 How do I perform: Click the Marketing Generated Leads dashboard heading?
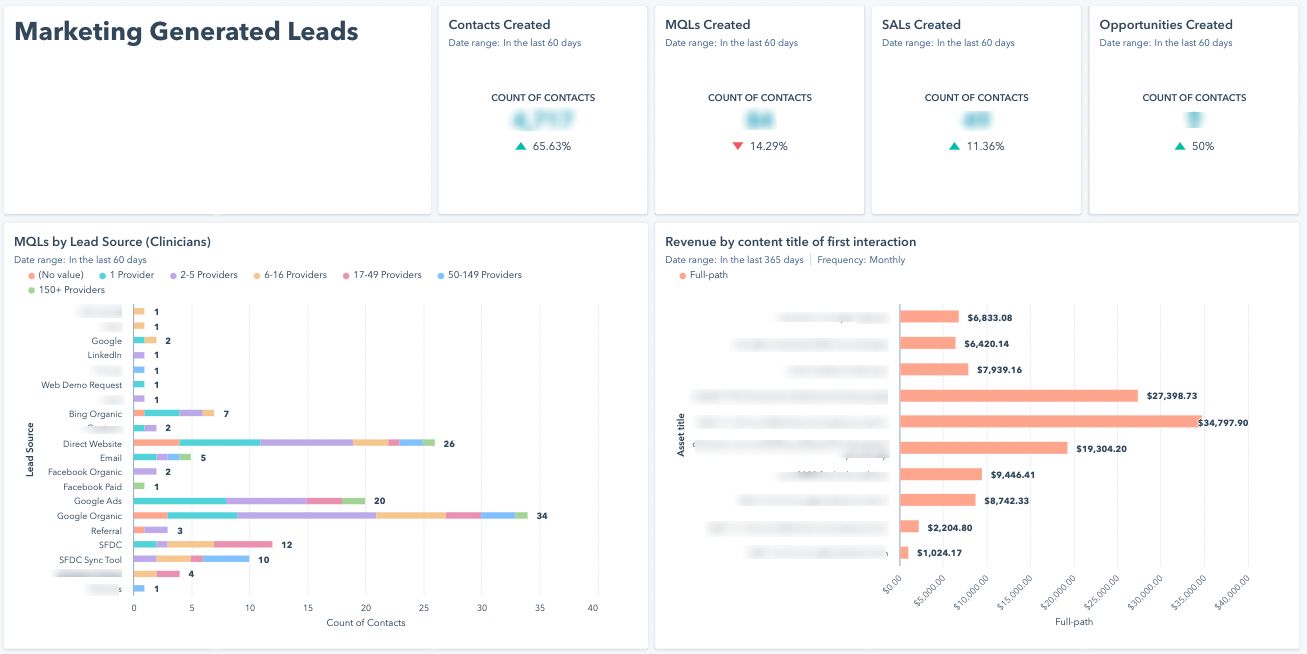(x=186, y=31)
